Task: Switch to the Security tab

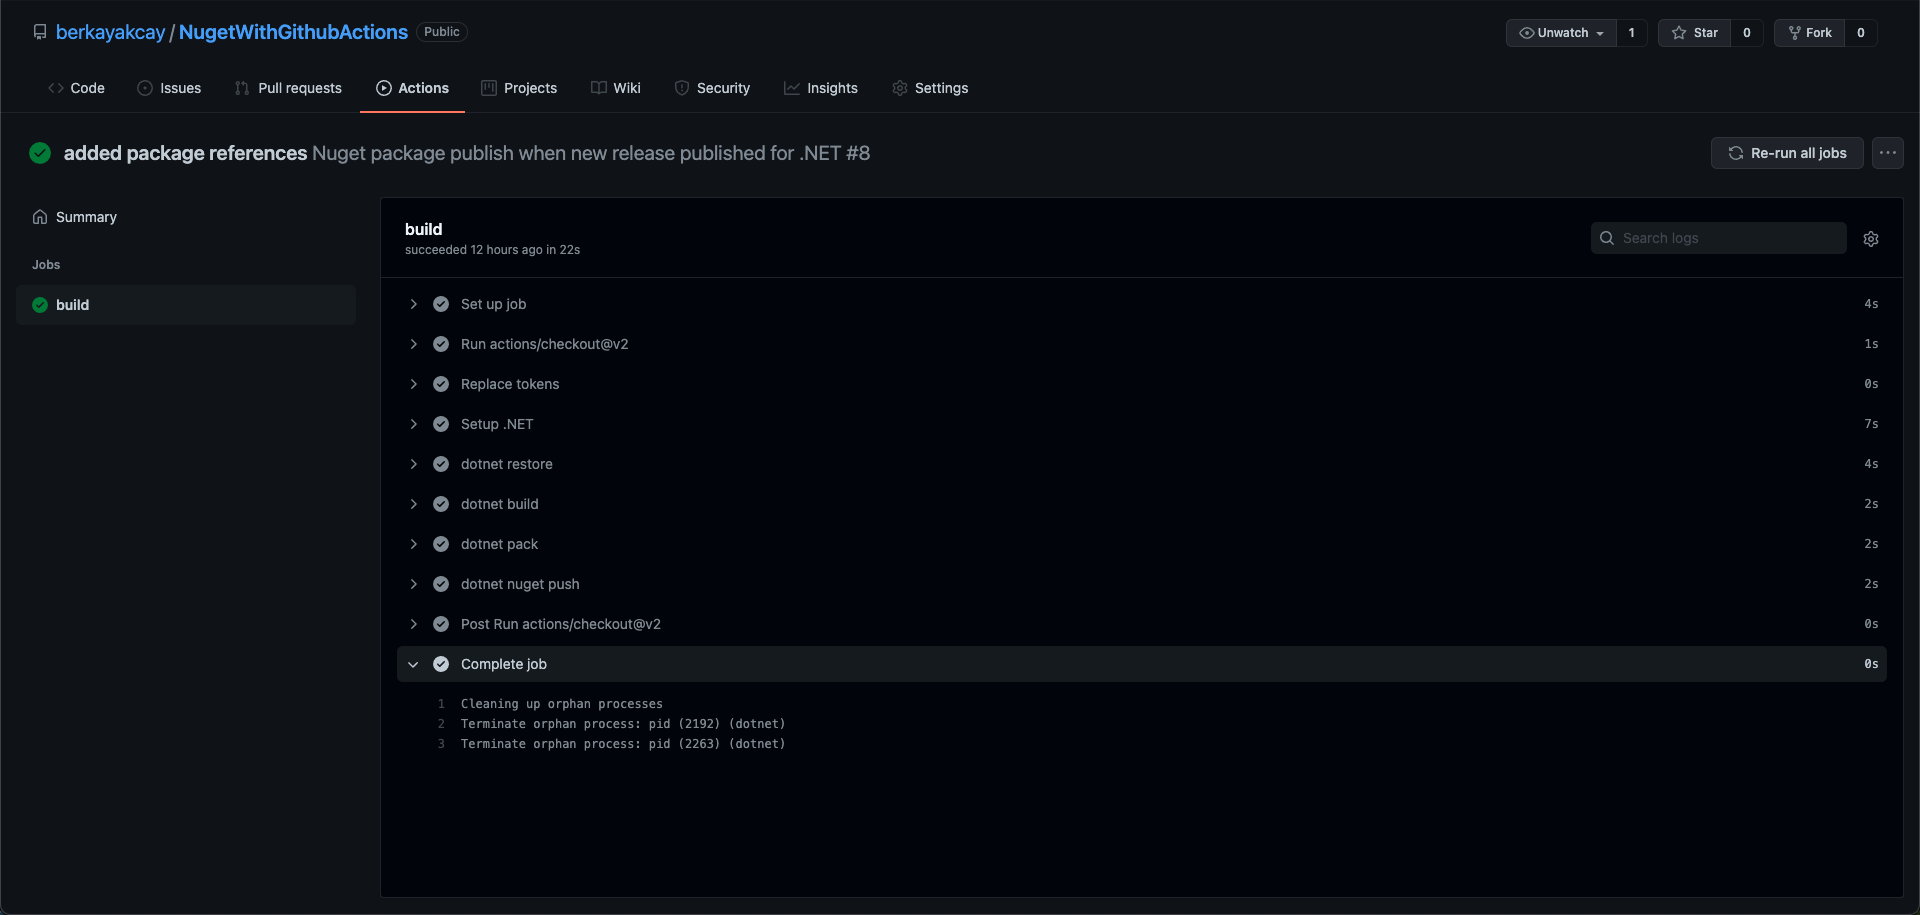Action: 712,88
